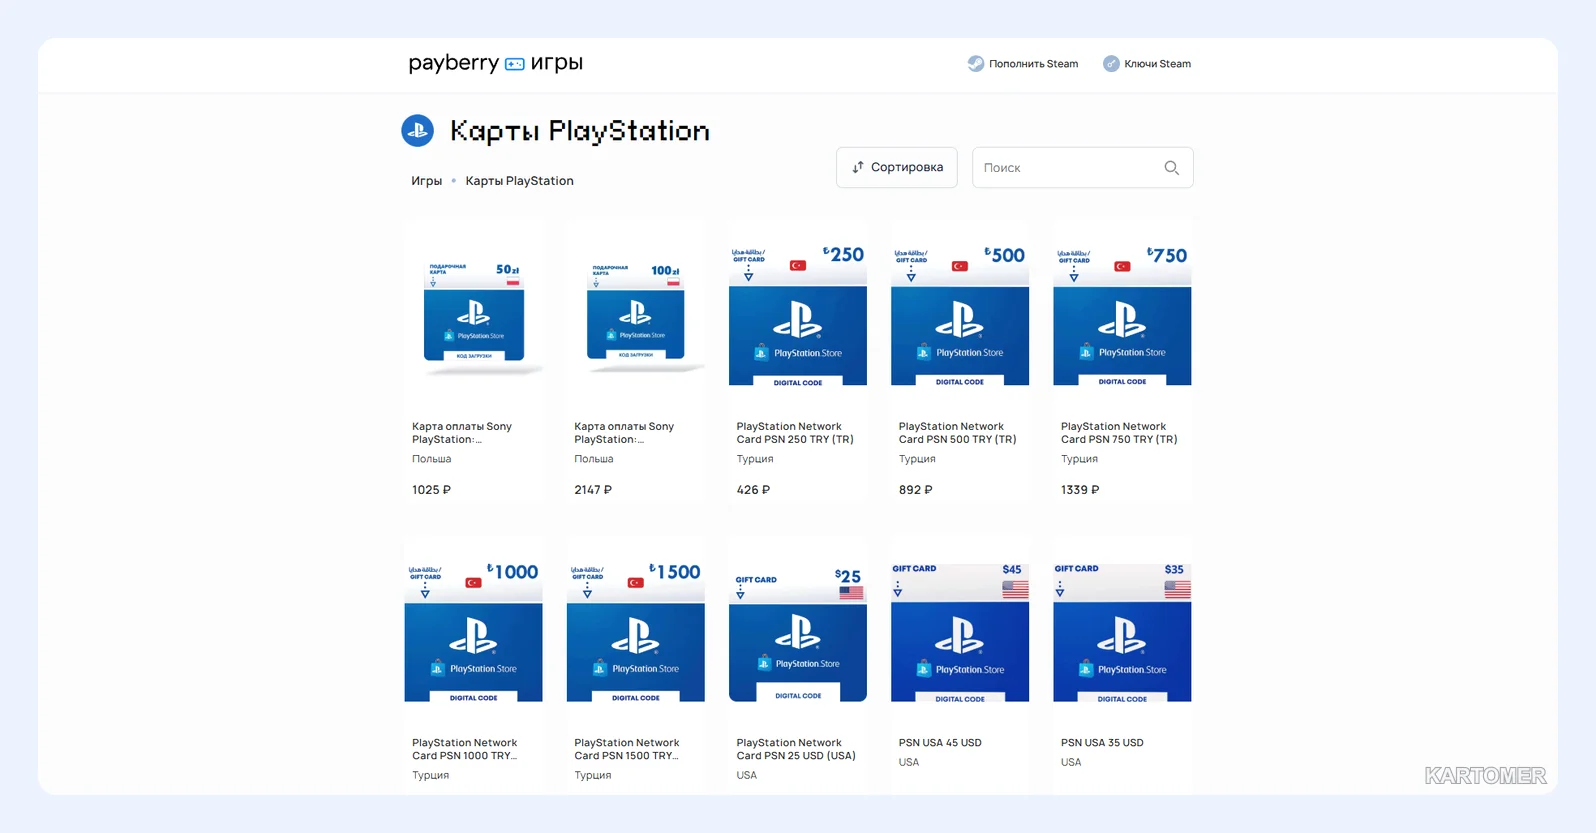Click the PlayStation Network Card PSN 1000 TRY title

point(465,749)
